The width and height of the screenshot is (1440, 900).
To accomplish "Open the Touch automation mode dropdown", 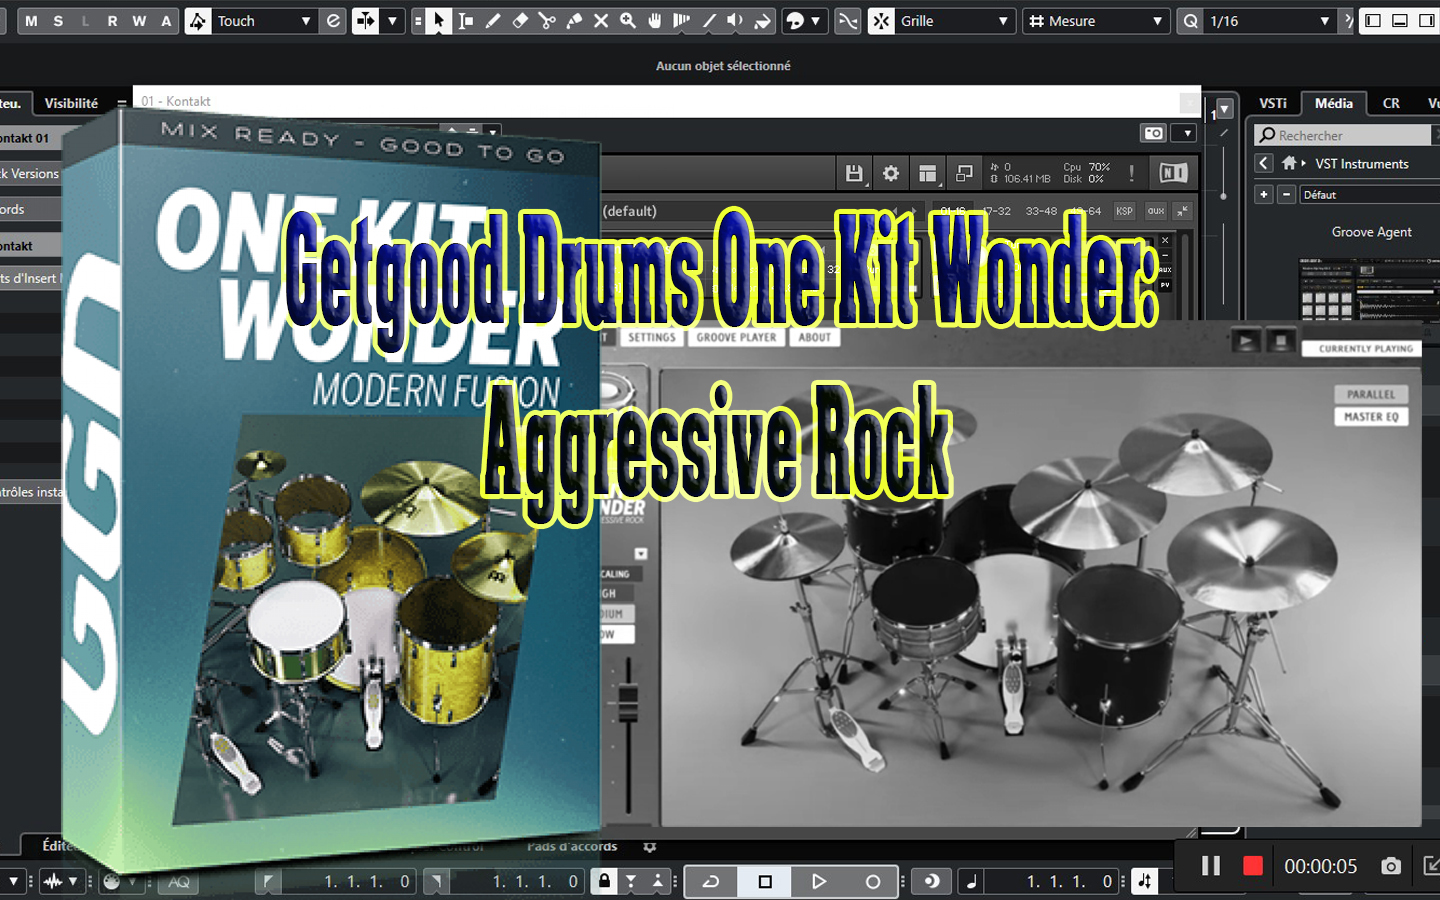I will click(264, 21).
